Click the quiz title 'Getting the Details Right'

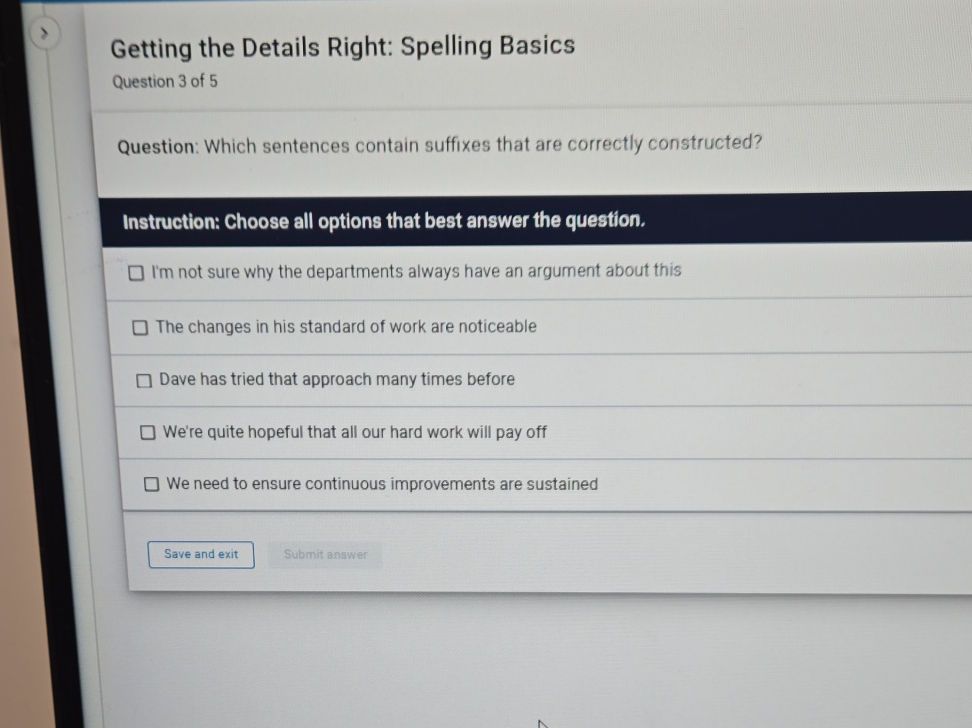(343, 45)
